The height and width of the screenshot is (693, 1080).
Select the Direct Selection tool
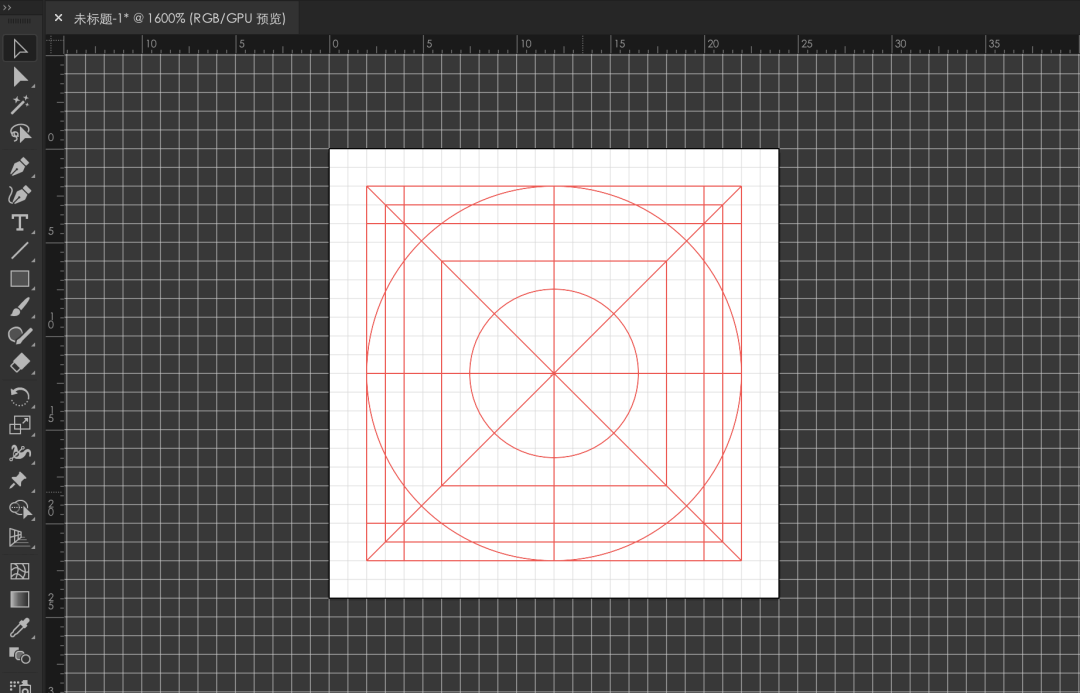tap(19, 77)
